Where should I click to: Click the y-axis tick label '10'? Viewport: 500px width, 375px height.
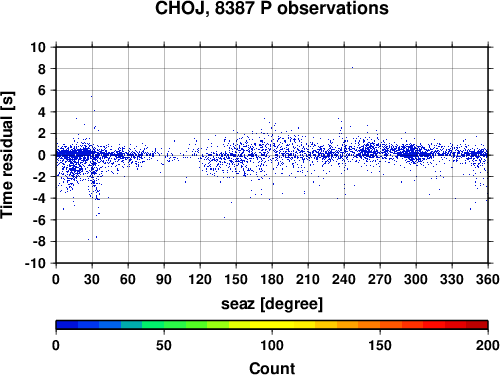(38, 47)
